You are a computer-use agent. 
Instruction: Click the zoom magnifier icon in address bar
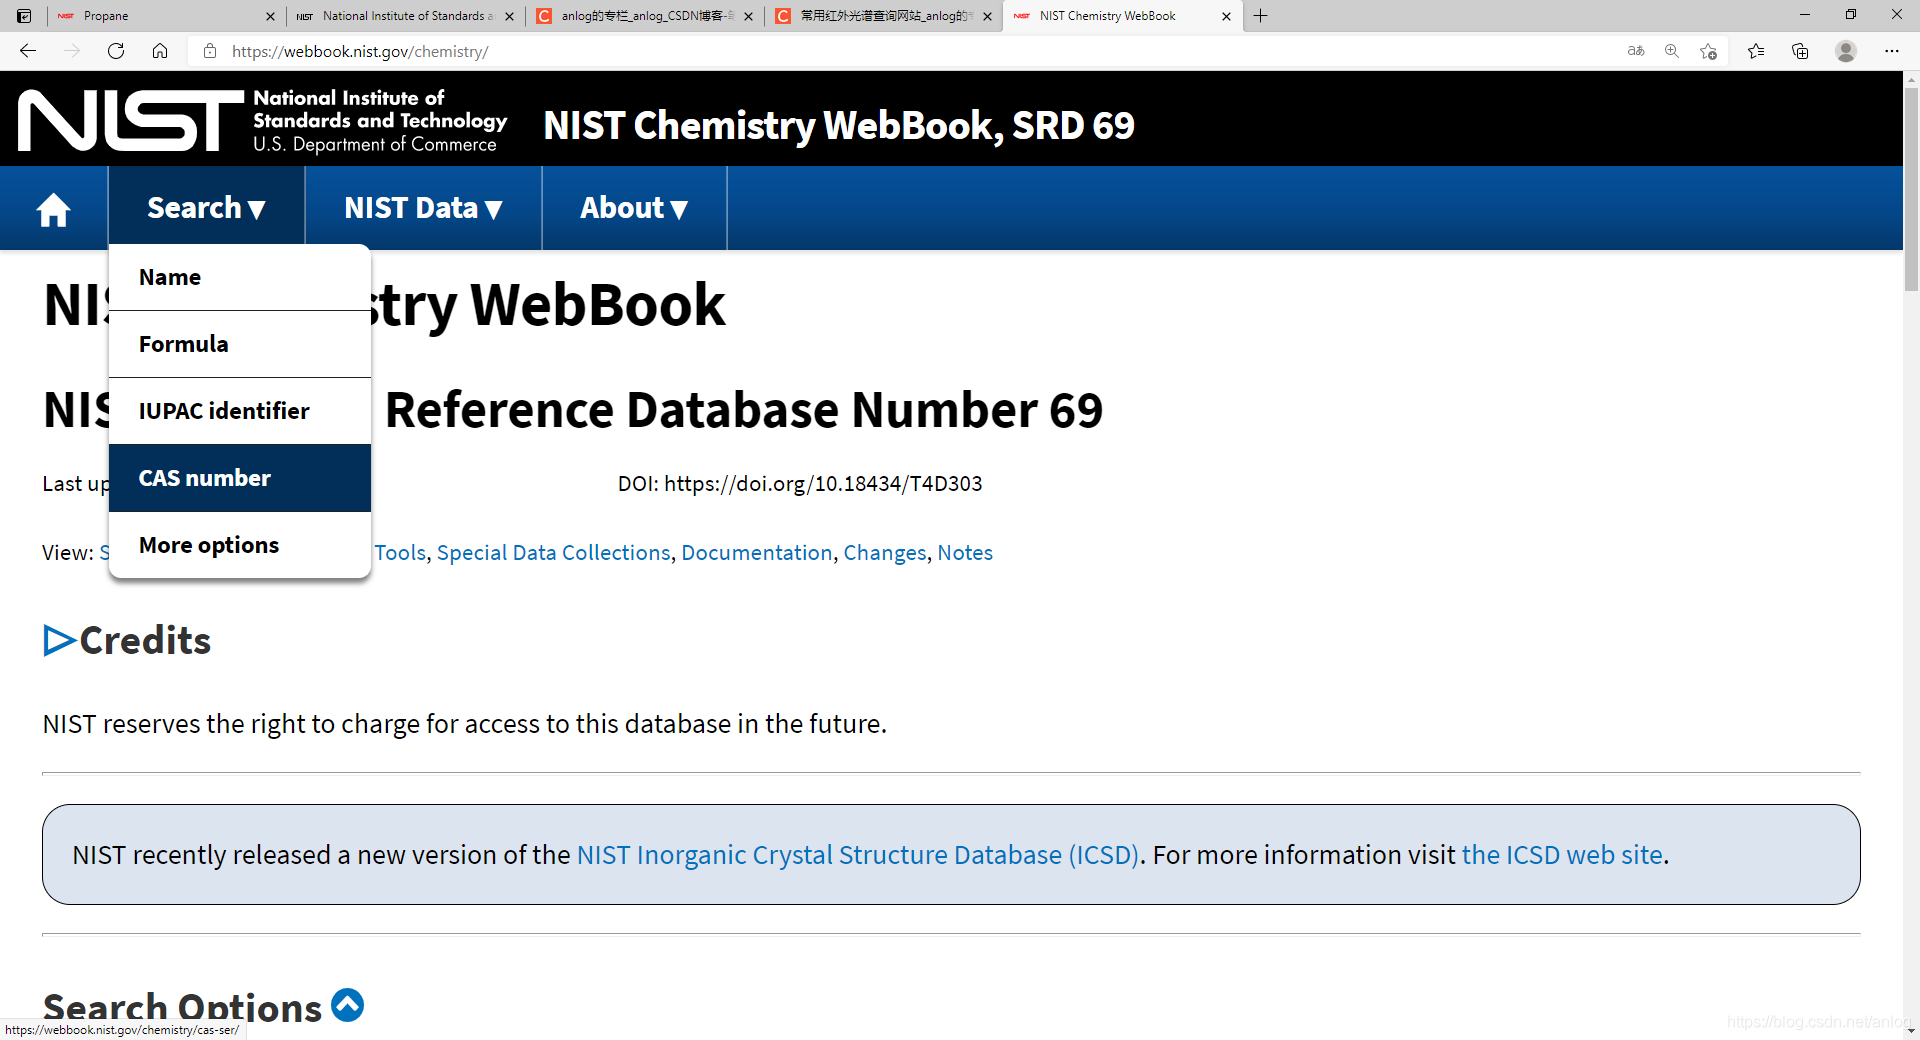click(x=1672, y=51)
